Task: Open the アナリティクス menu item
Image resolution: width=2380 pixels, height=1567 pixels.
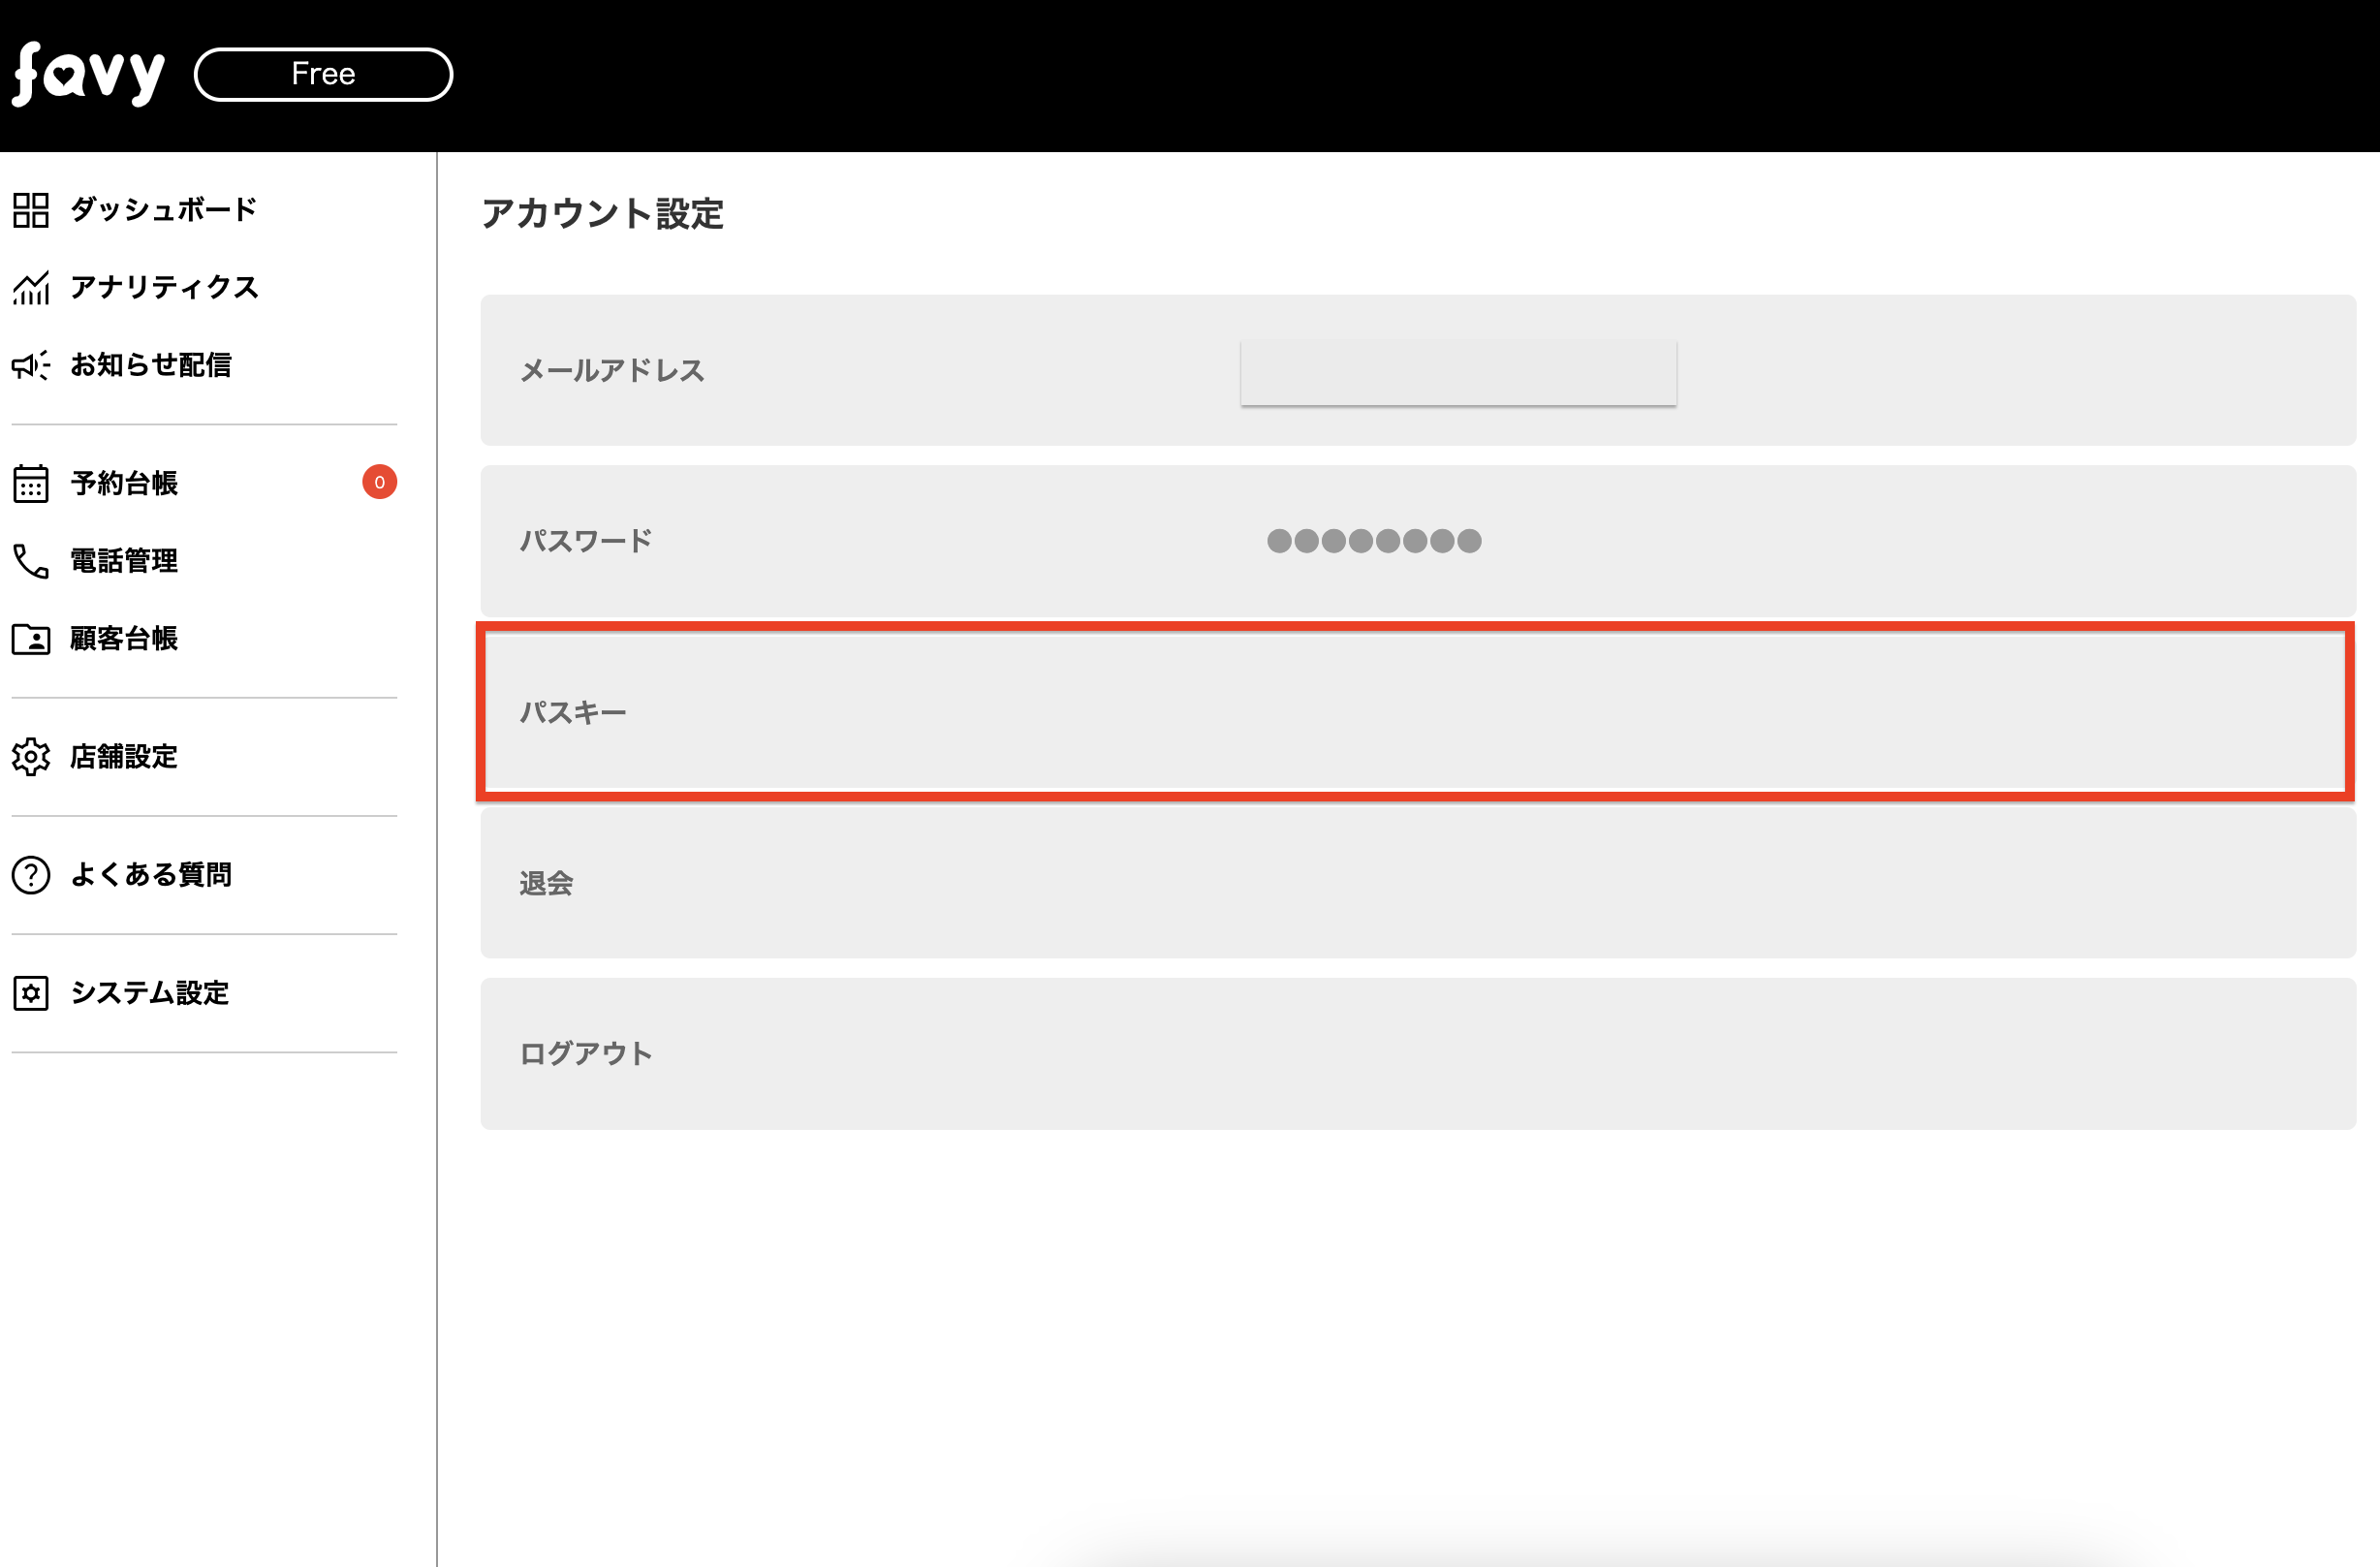Action: (x=165, y=288)
